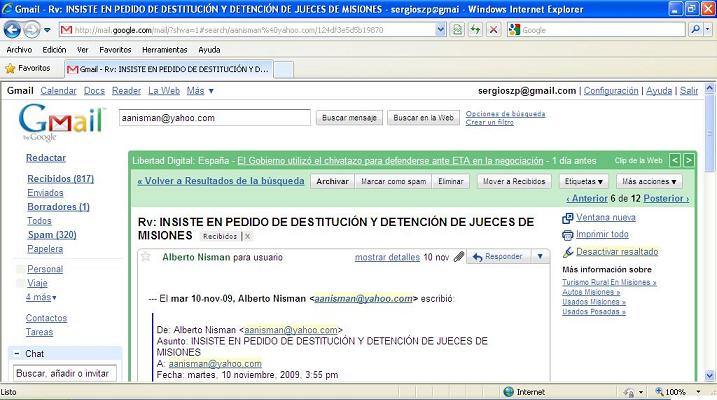Open the Favoritos menu

click(115, 50)
